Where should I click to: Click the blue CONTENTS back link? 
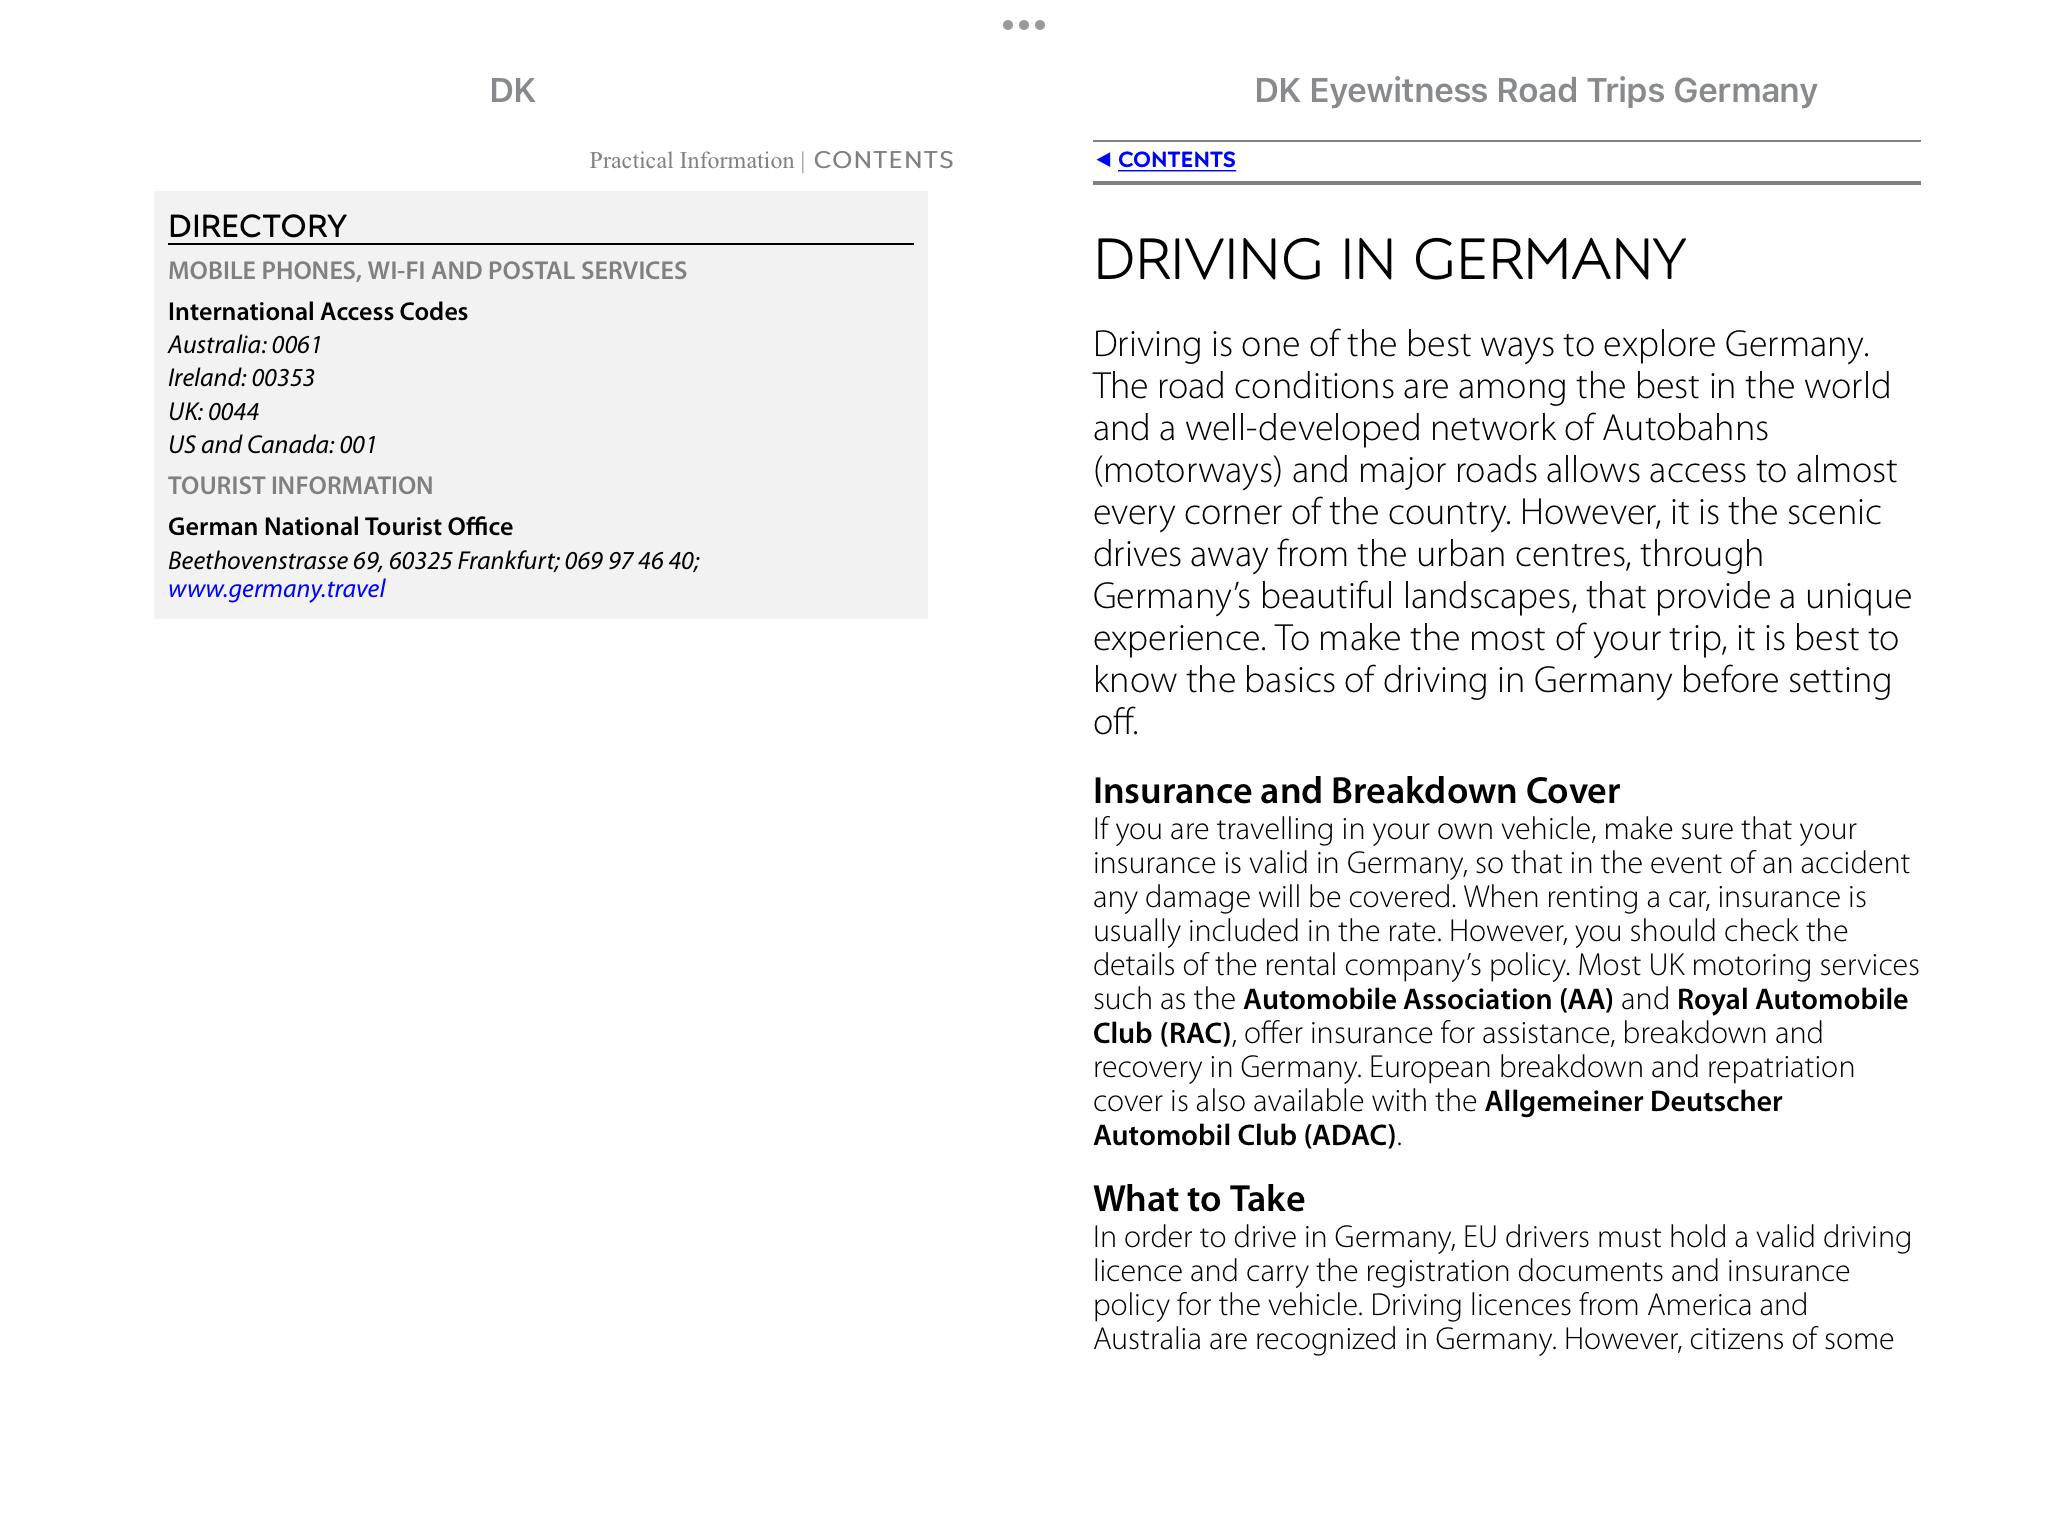coord(1176,160)
